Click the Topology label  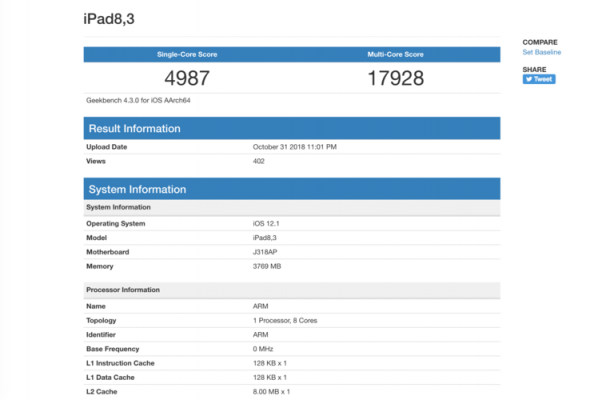[x=101, y=320]
